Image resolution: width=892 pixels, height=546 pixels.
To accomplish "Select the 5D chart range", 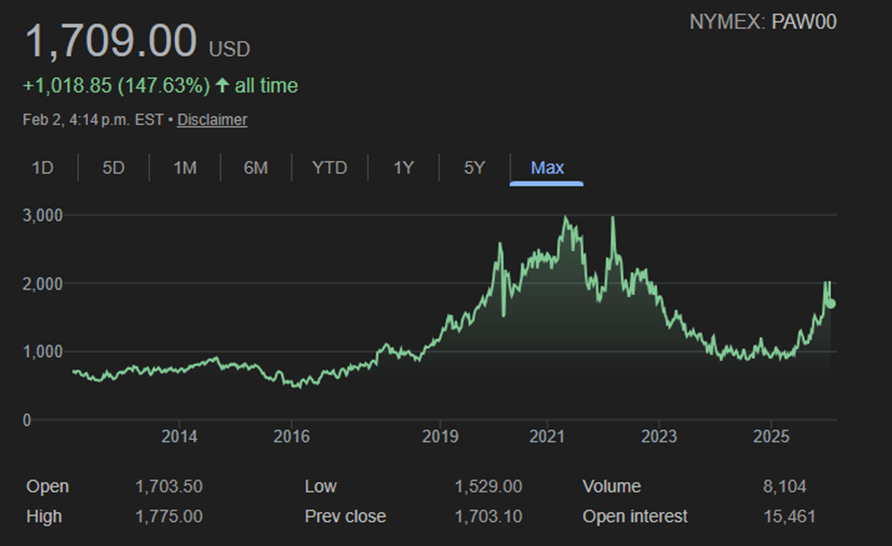I will click(x=113, y=168).
